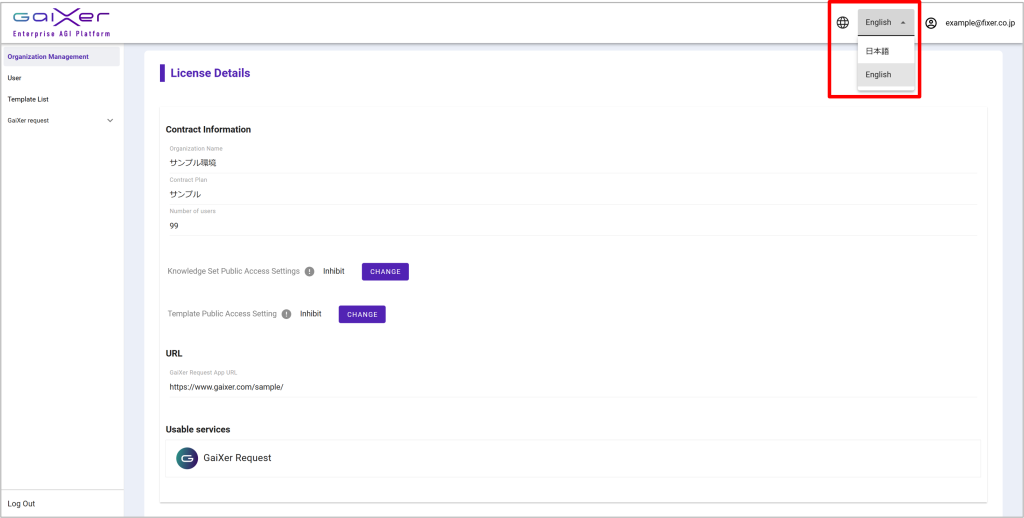Viewport: 1024px width, 518px height.
Task: Click the globe language icon
Action: [x=843, y=23]
